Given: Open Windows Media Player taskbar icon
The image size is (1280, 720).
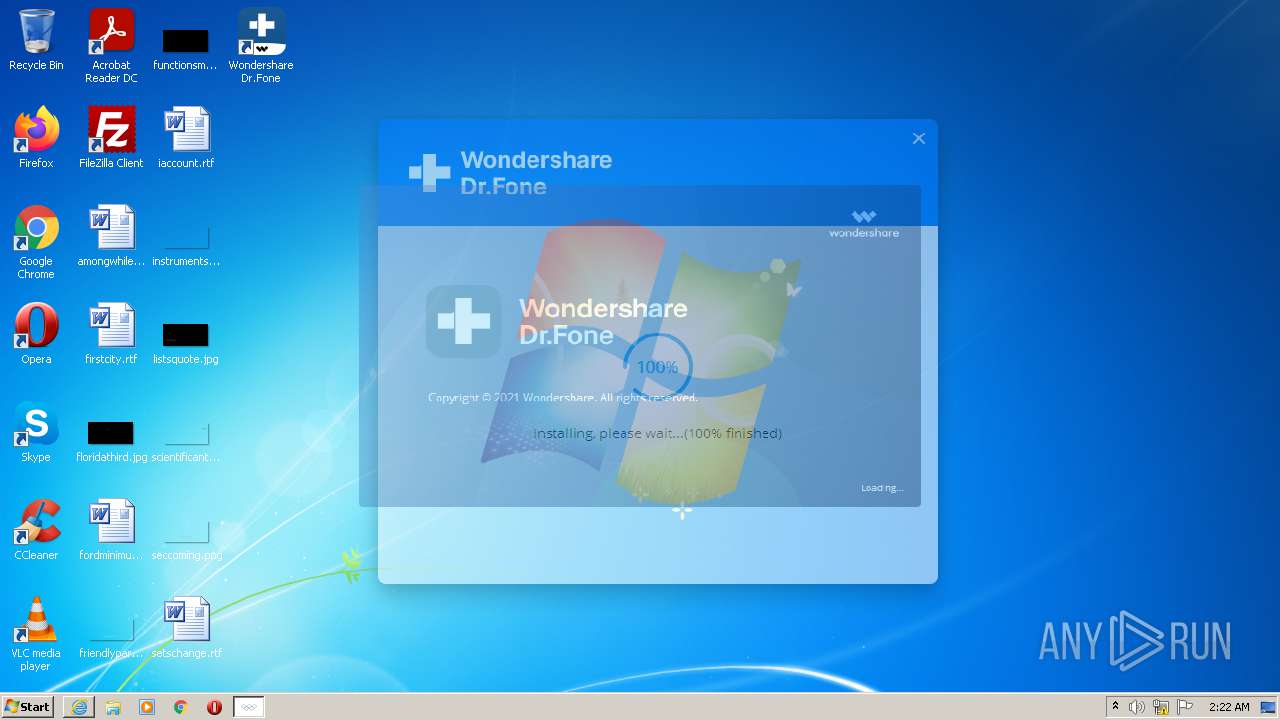Looking at the screenshot, I should (x=147, y=707).
